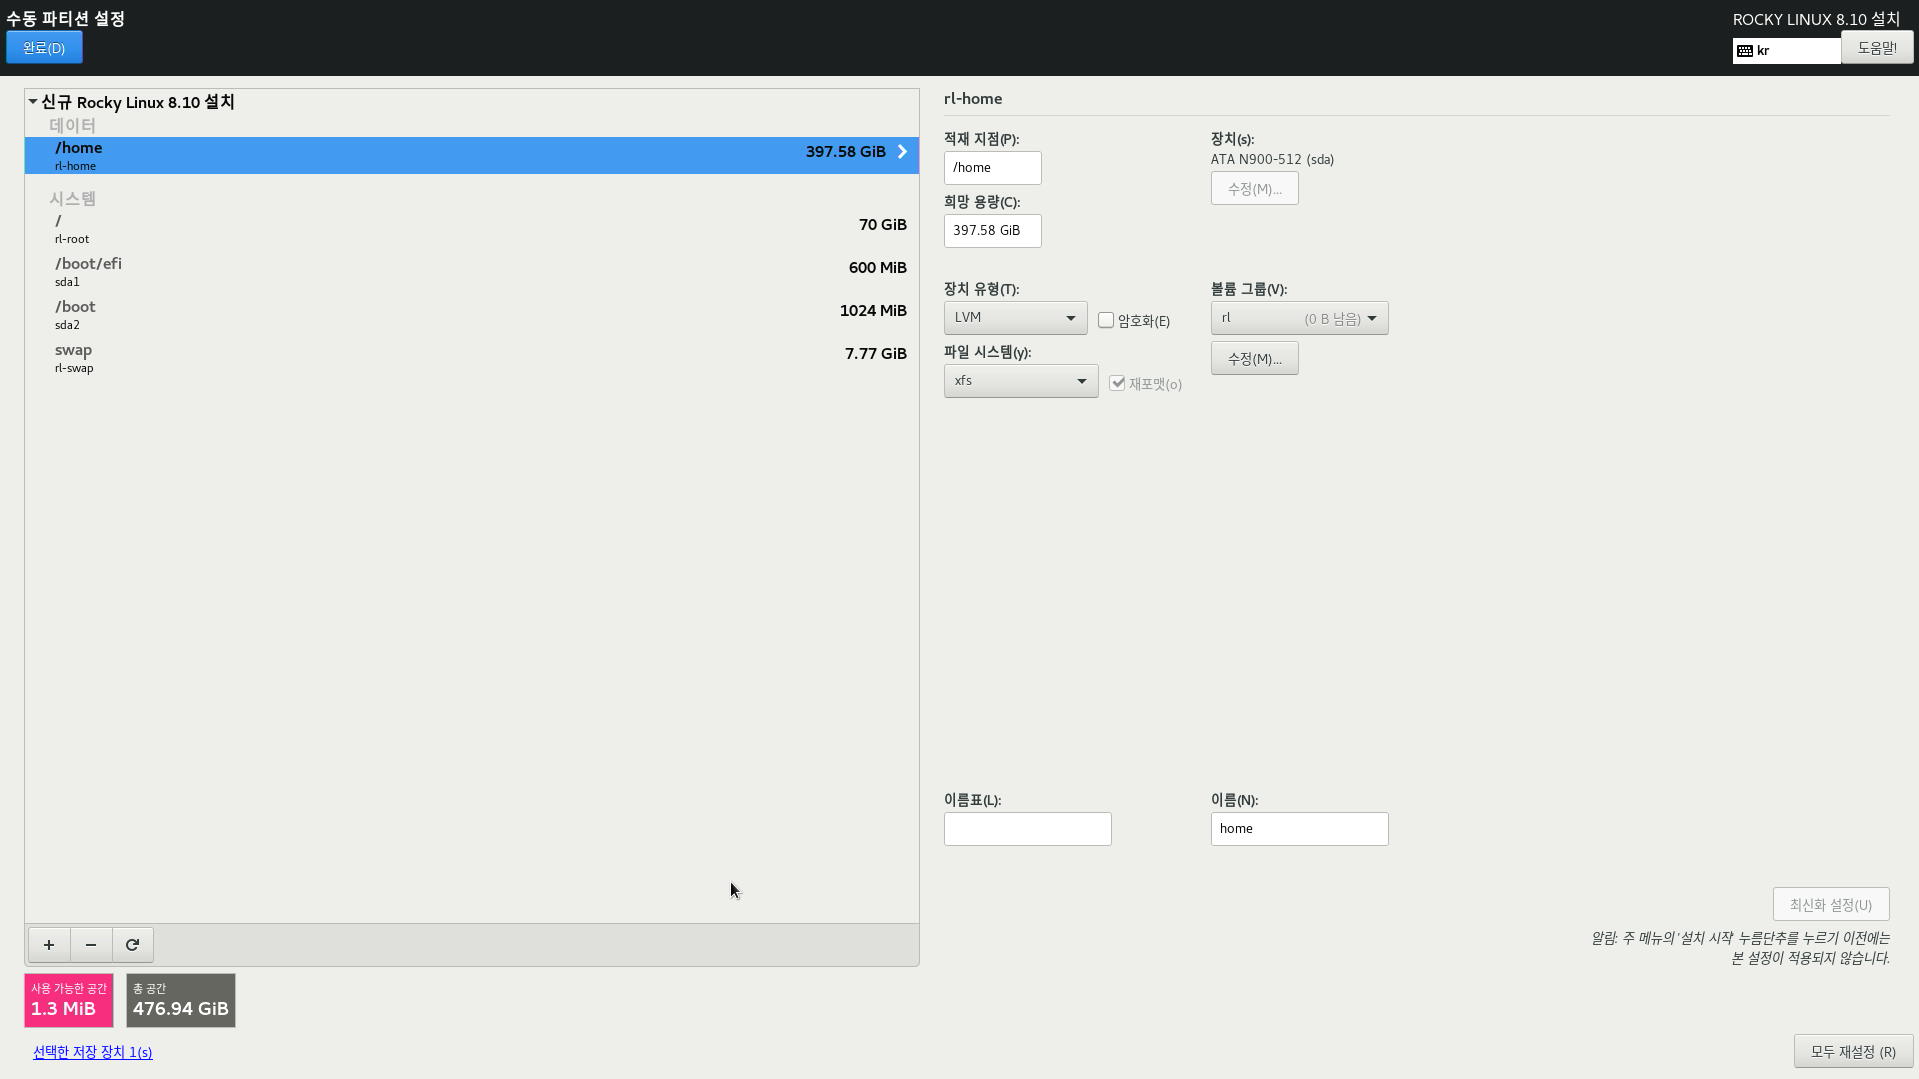The width and height of the screenshot is (1919, 1079).
Task: Select the /home rl-home partition row
Action: point(472,156)
